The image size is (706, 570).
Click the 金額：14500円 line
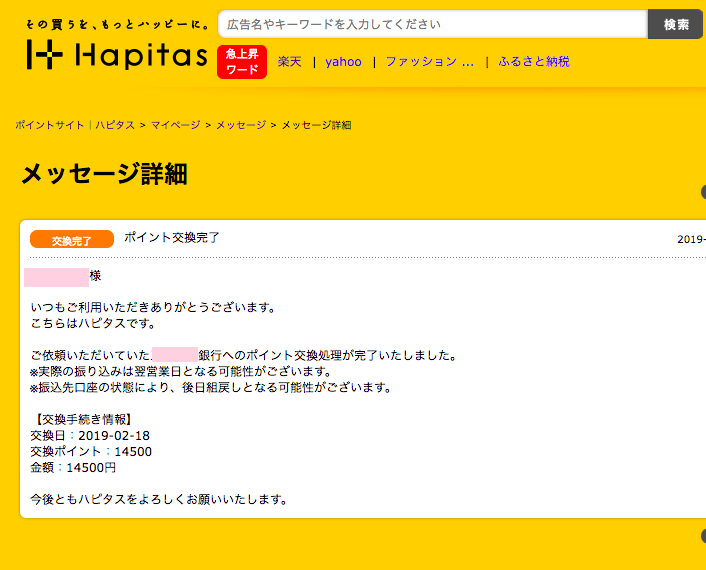pyautogui.click(x=74, y=467)
